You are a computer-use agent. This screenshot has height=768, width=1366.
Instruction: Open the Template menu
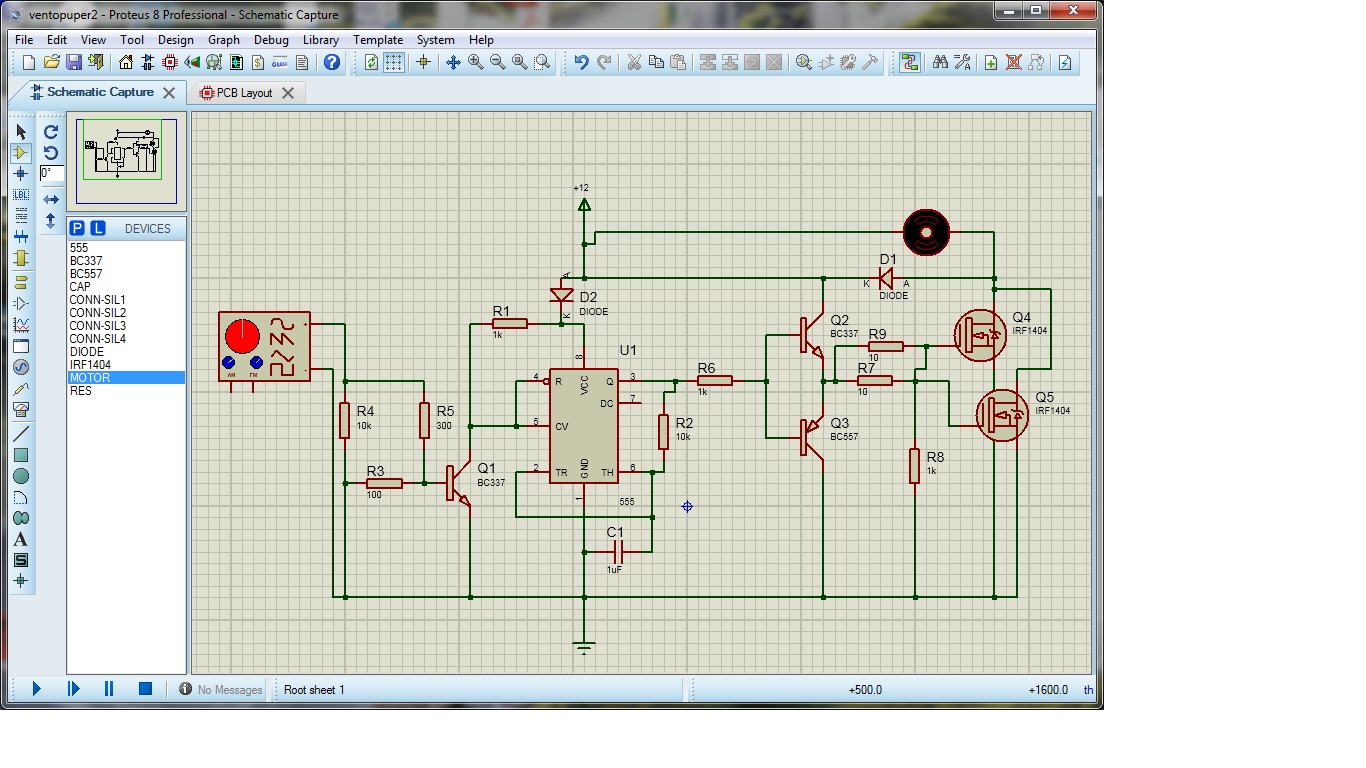pyautogui.click(x=378, y=40)
